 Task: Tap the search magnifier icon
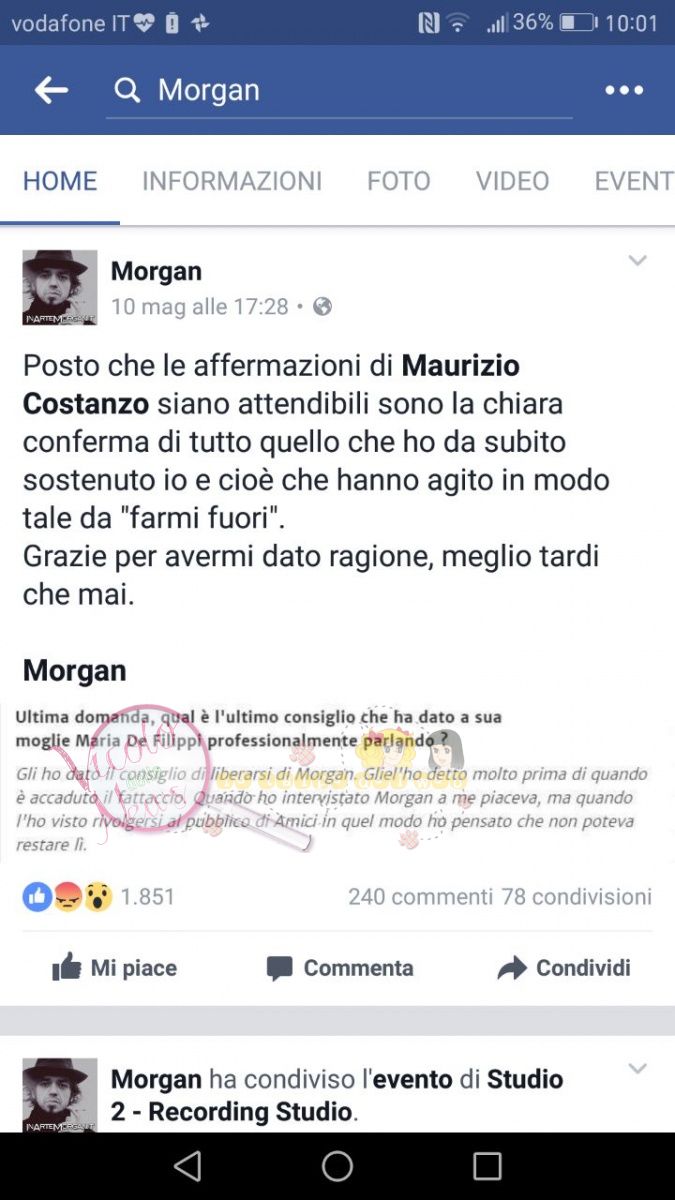pos(127,91)
